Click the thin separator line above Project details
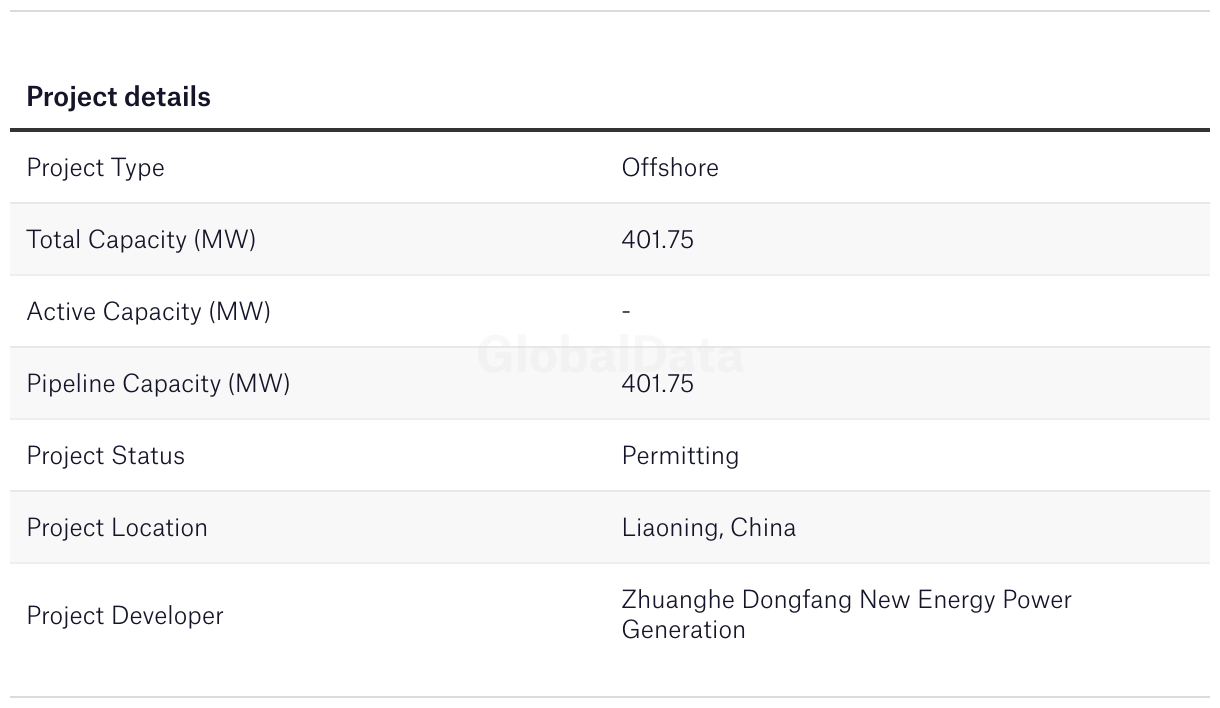This screenshot has height=708, width=1220. pos(610,11)
